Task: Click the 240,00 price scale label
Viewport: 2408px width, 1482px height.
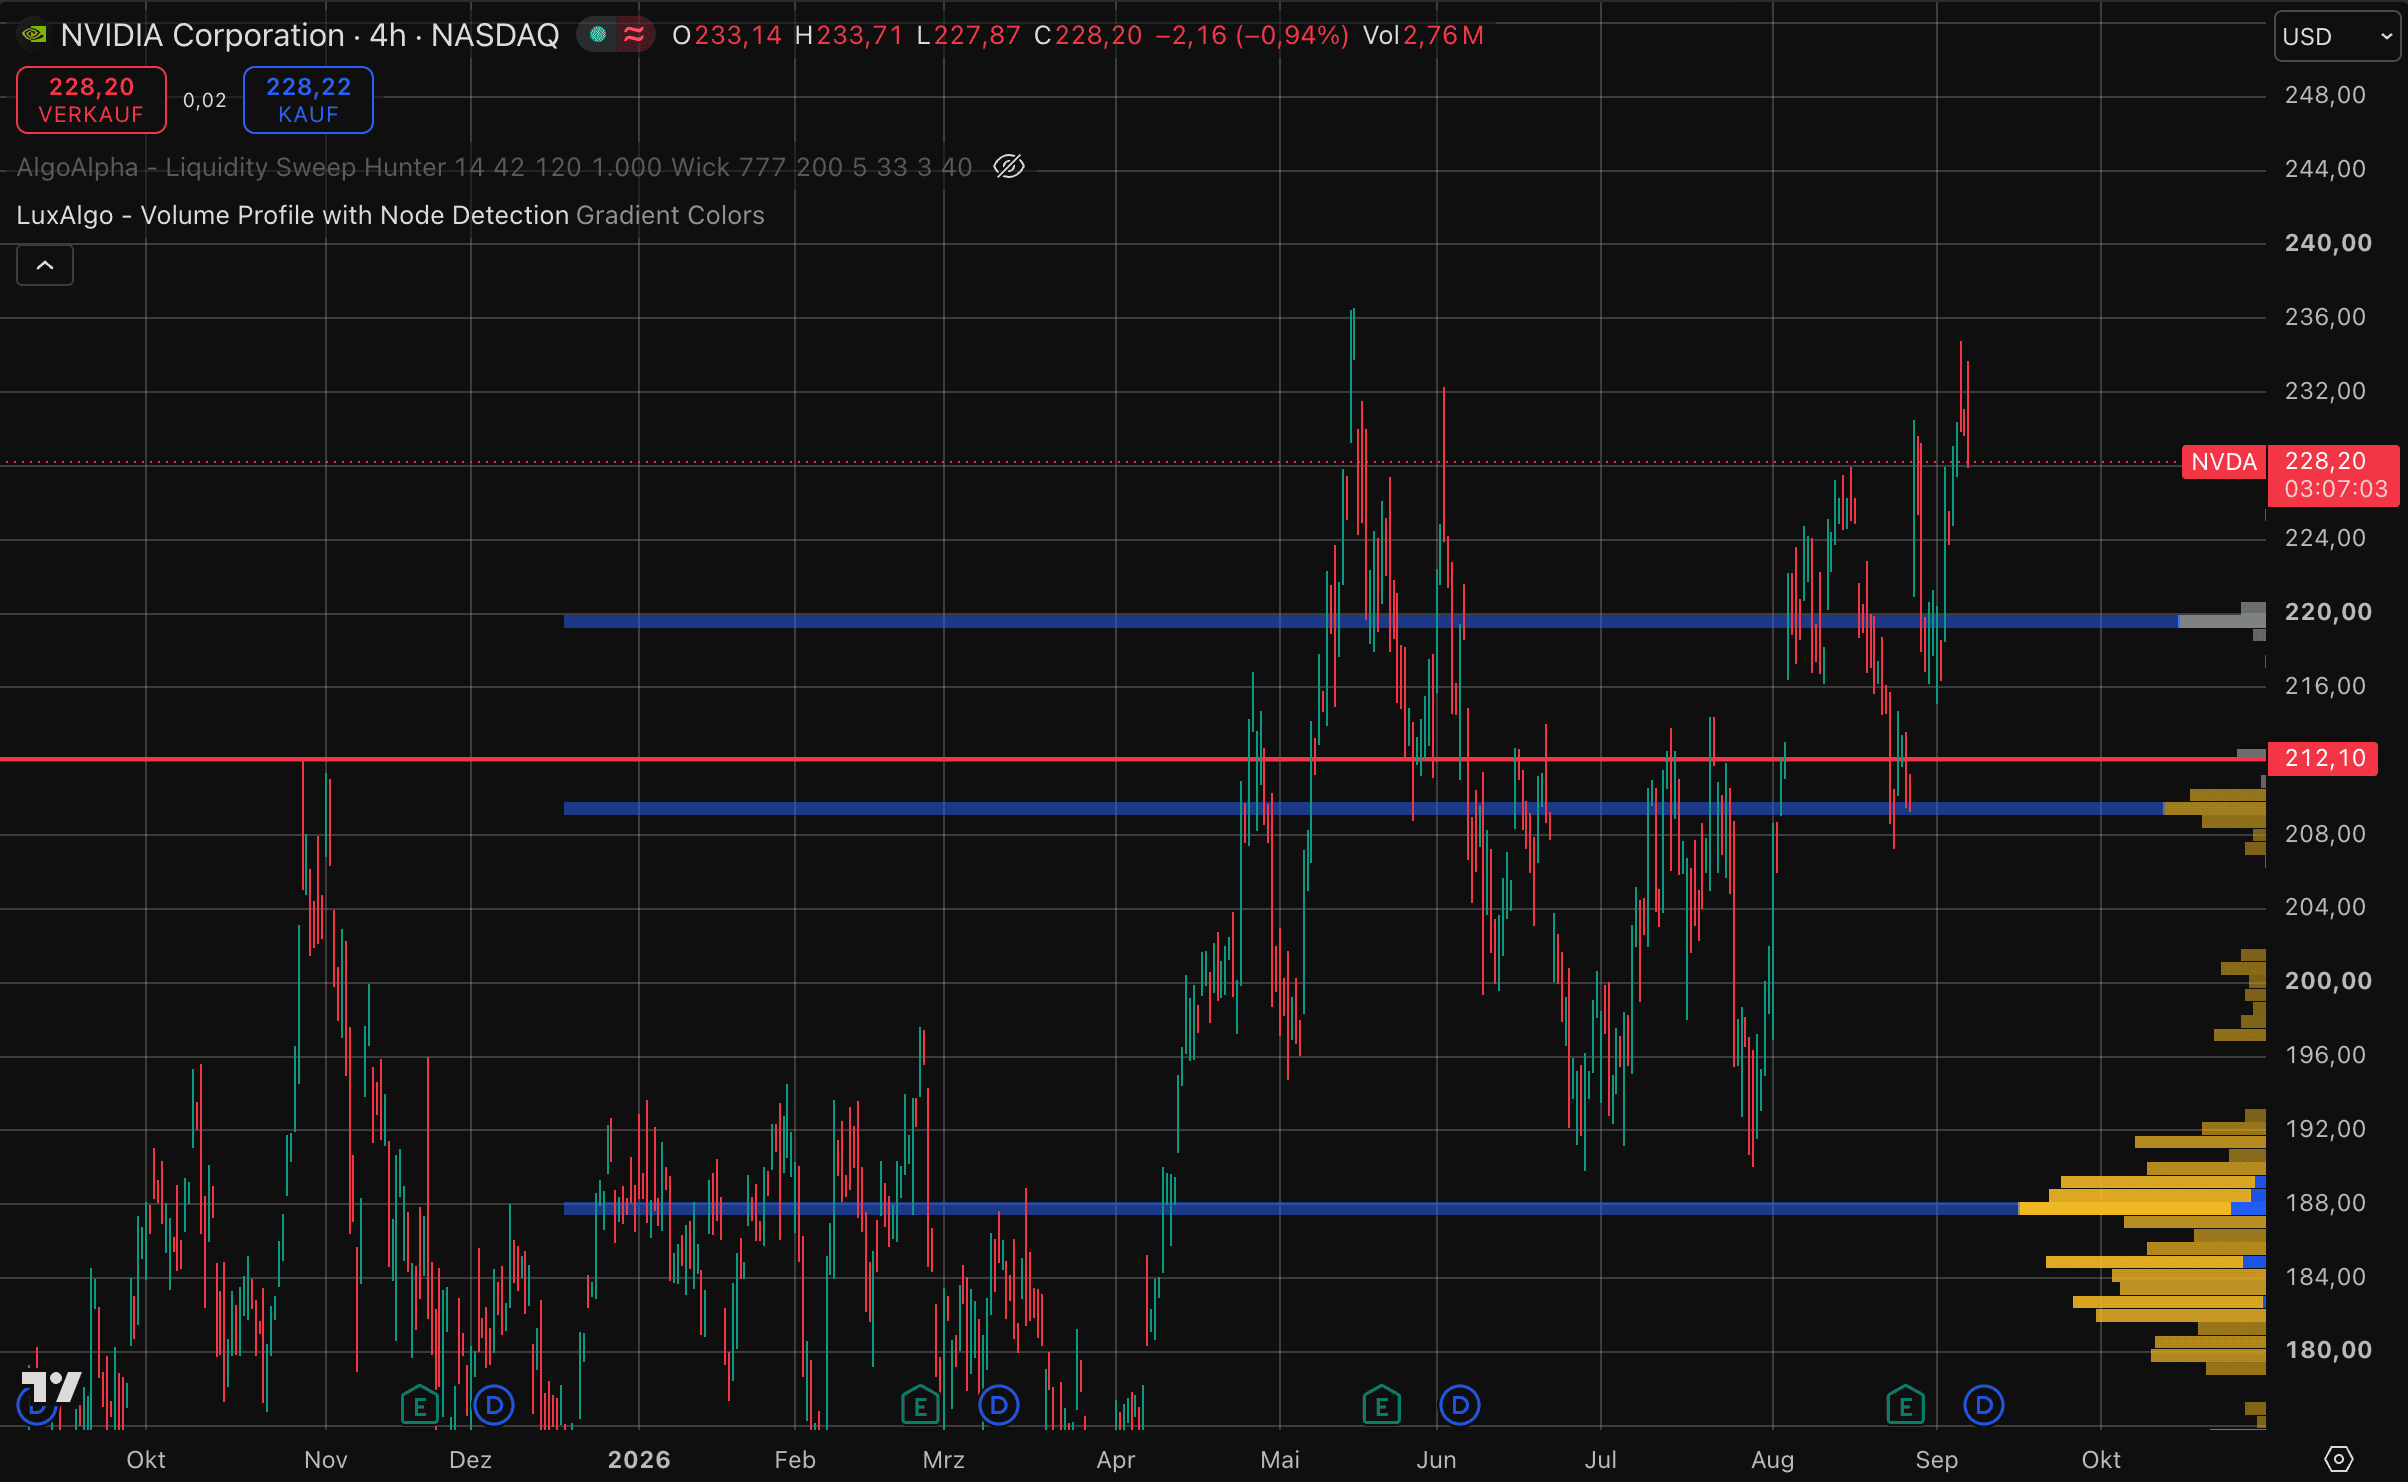Action: (2328, 243)
